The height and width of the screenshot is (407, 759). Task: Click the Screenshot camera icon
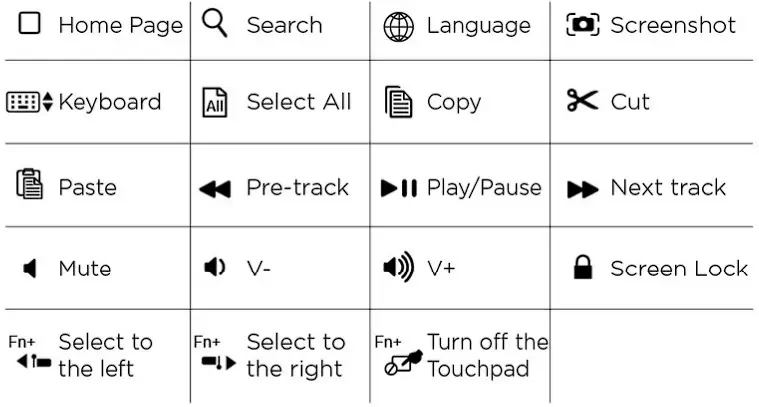pyautogui.click(x=582, y=24)
